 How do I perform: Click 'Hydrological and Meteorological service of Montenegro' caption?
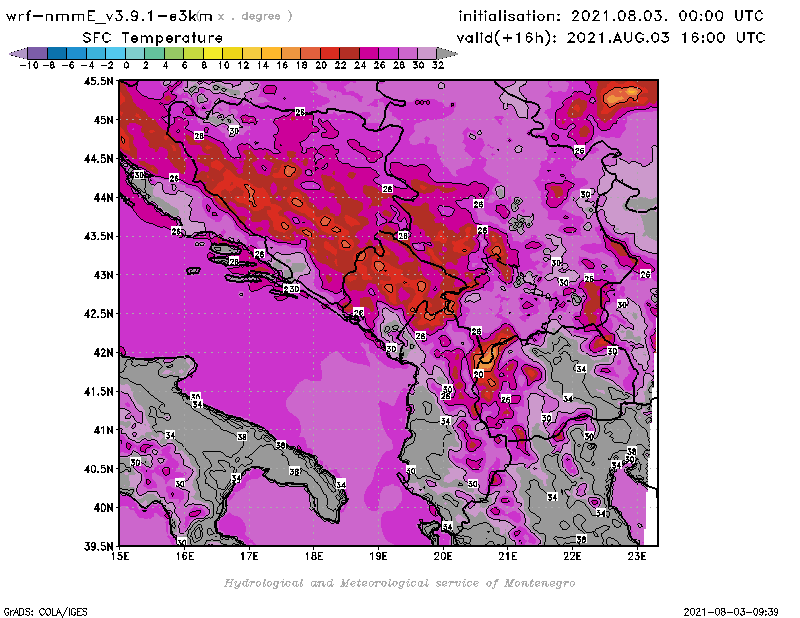(399, 583)
